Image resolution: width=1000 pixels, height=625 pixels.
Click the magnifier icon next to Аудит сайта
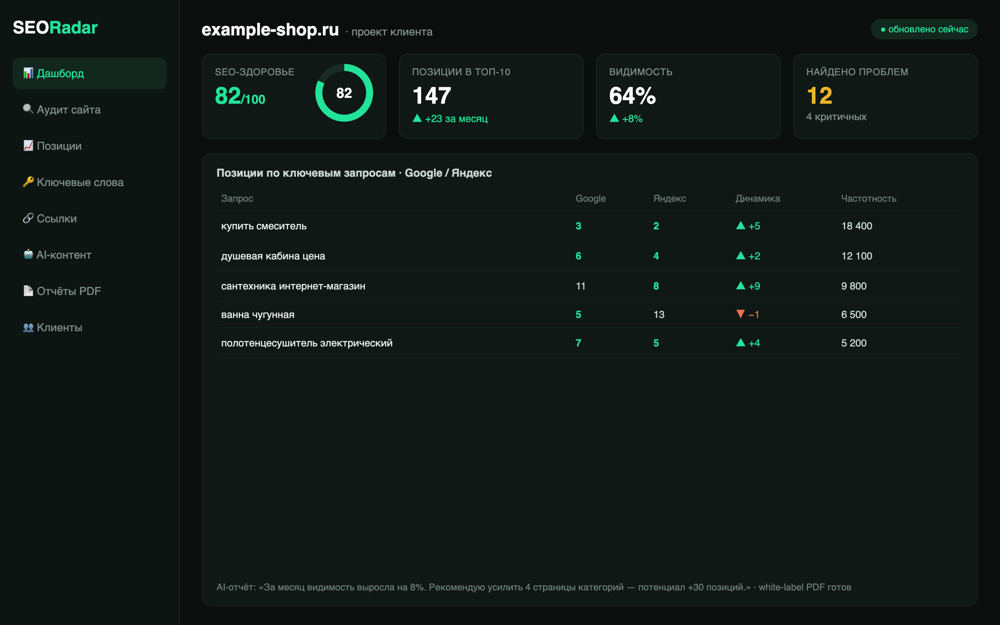pyautogui.click(x=28, y=109)
